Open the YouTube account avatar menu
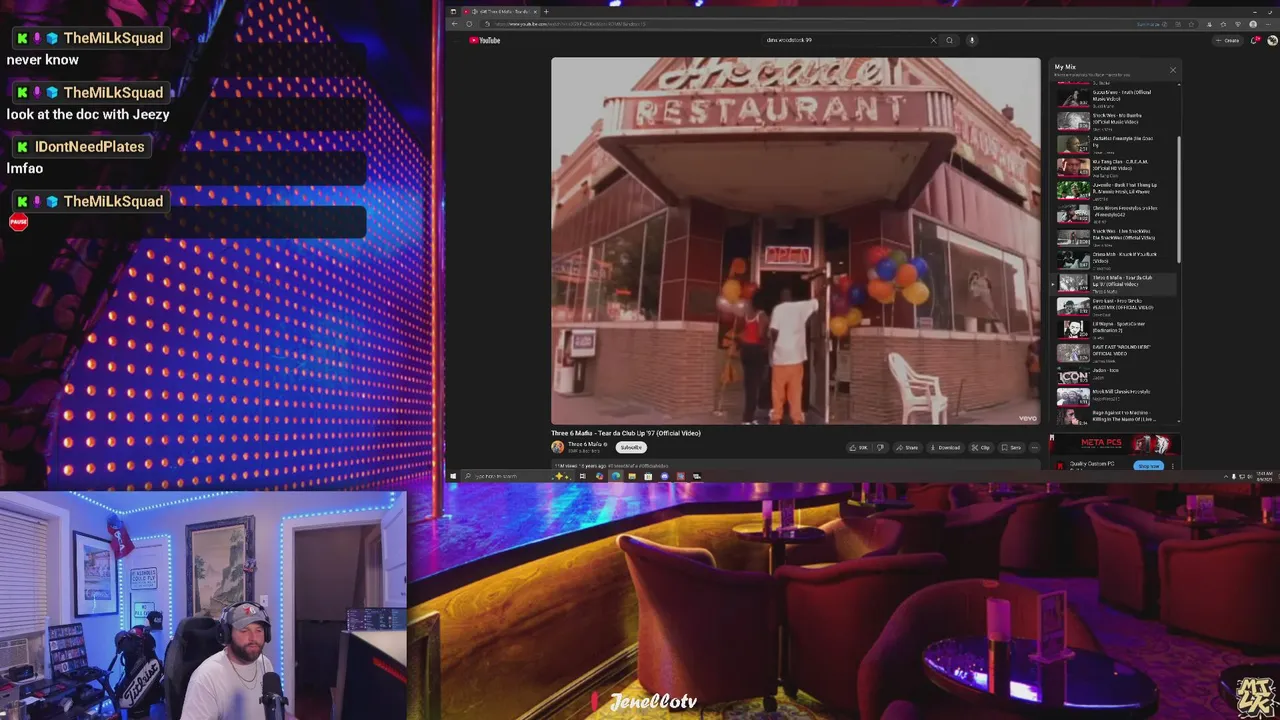1280x720 pixels. 1272,40
